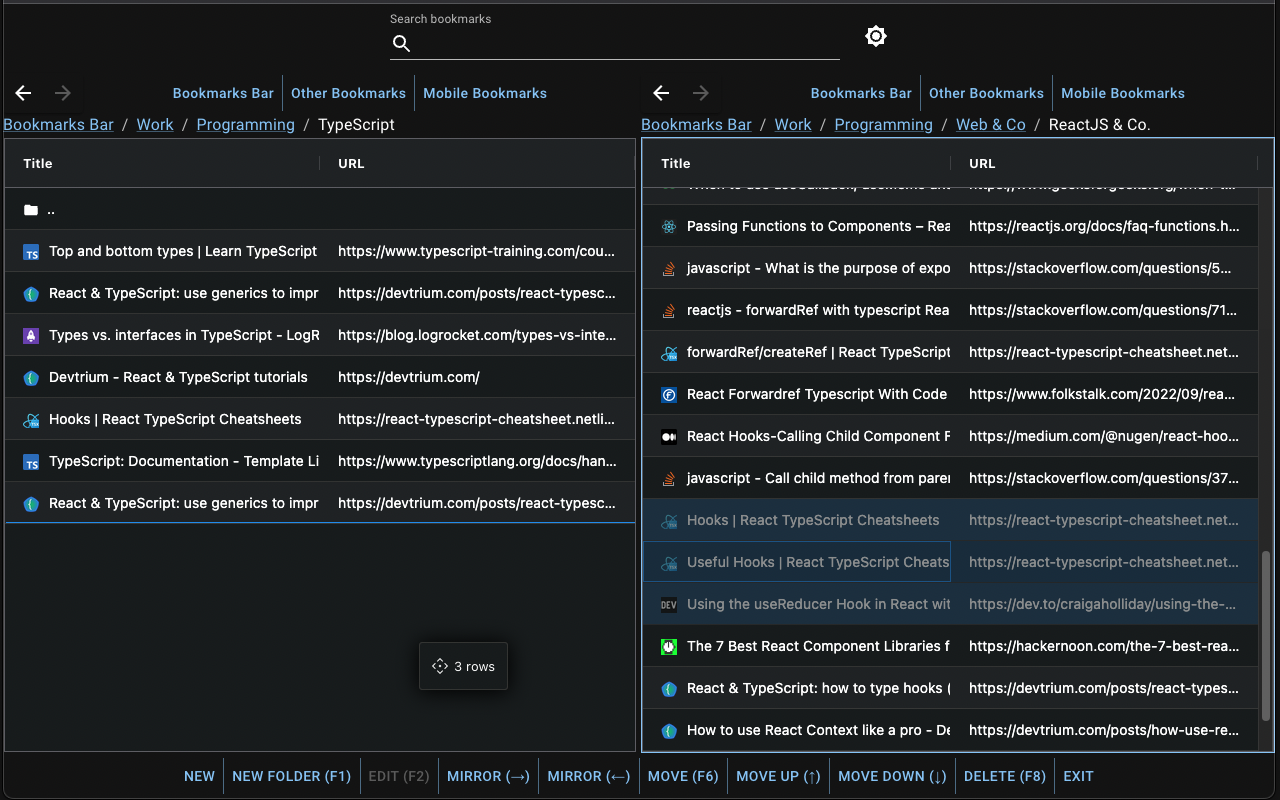The image size is (1280, 800).
Task: Click the URL column header in left pane
Action: pos(477,163)
